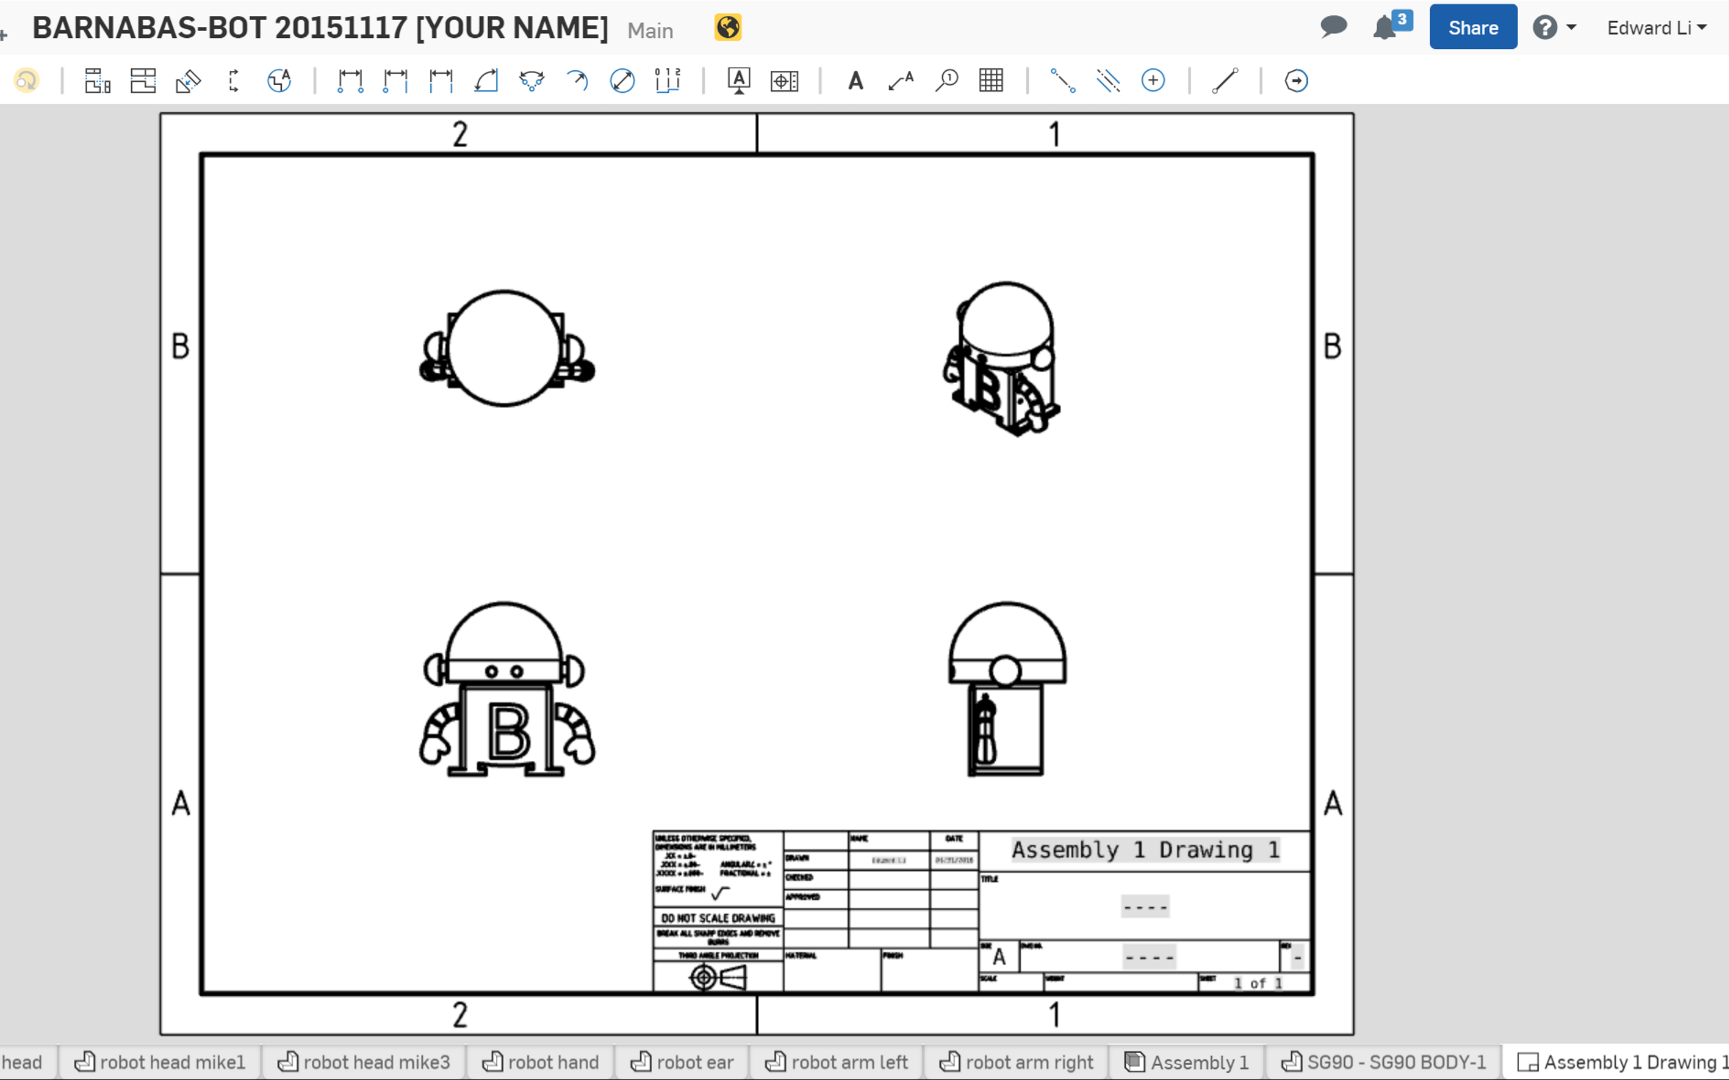The width and height of the screenshot is (1729, 1080).
Task: Select the auxiliary view tool
Action: pyautogui.click(x=188, y=81)
